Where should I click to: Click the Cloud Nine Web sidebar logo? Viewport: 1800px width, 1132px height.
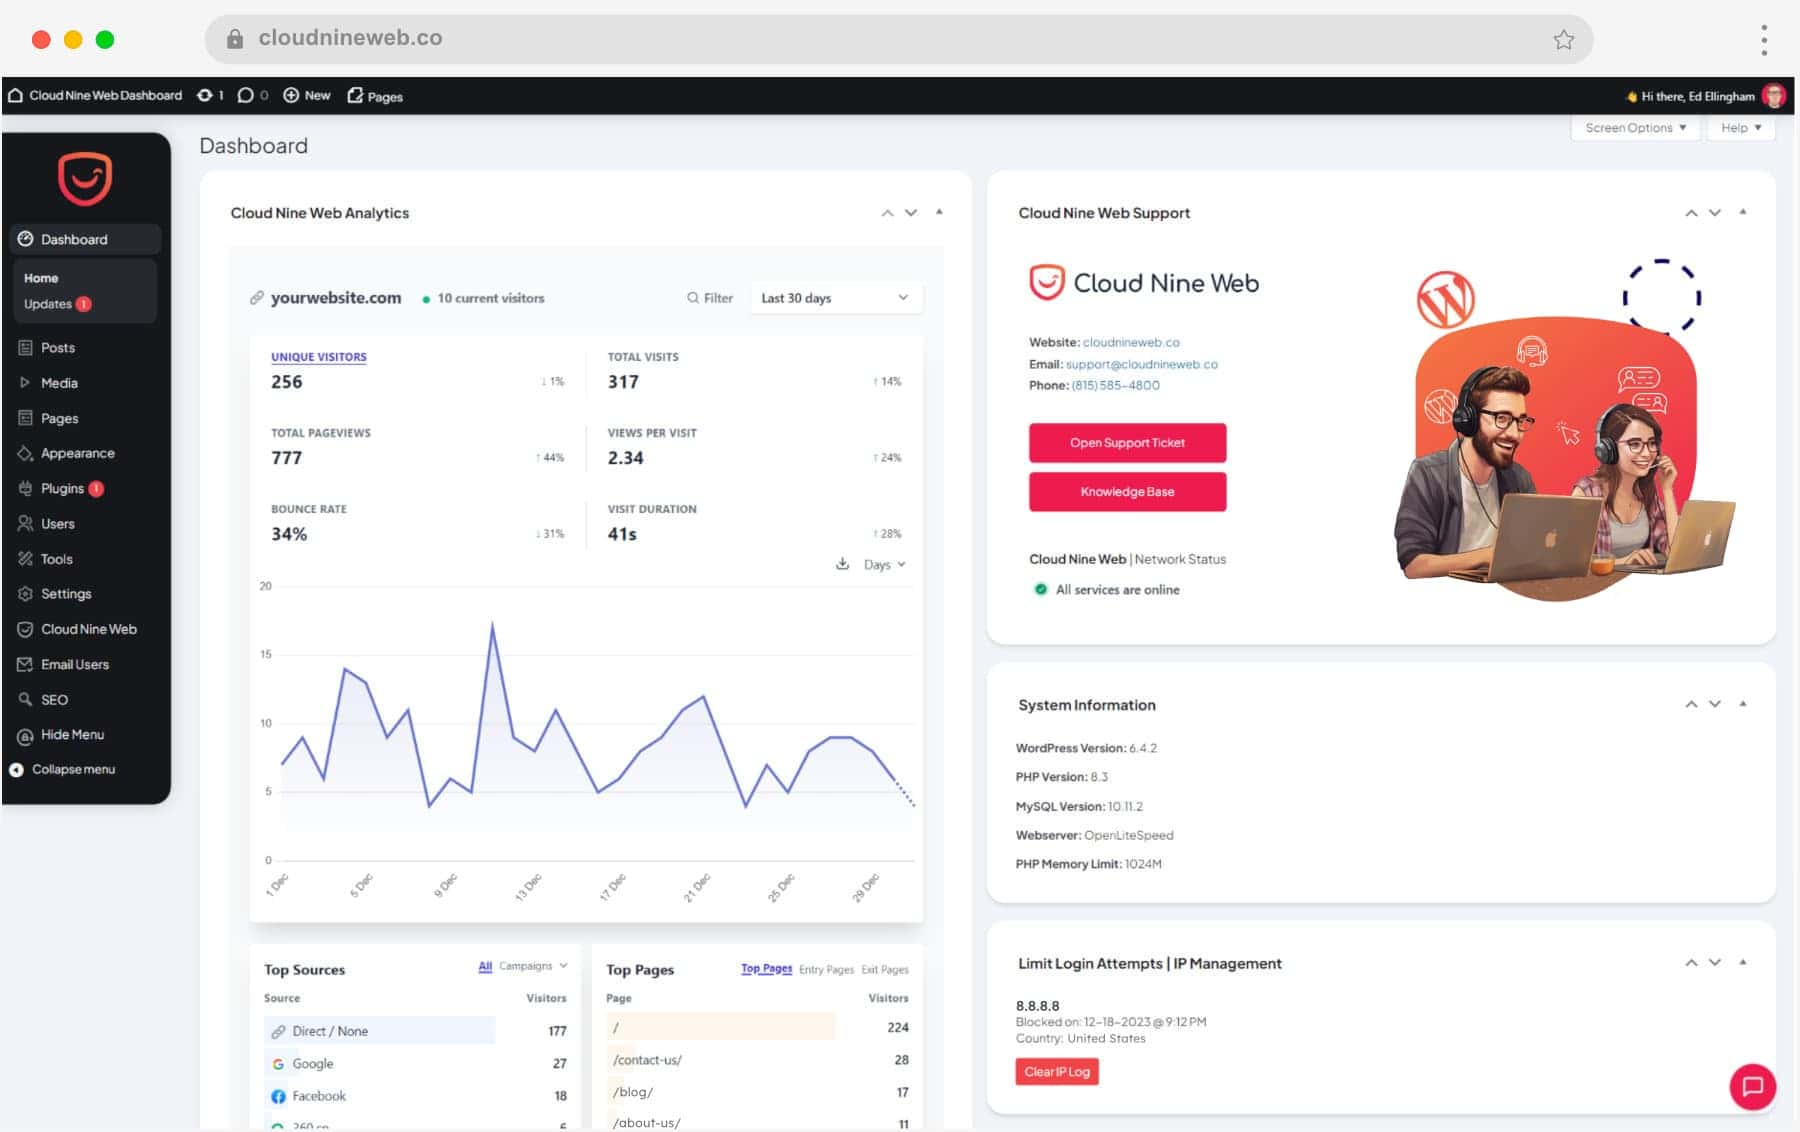85,179
